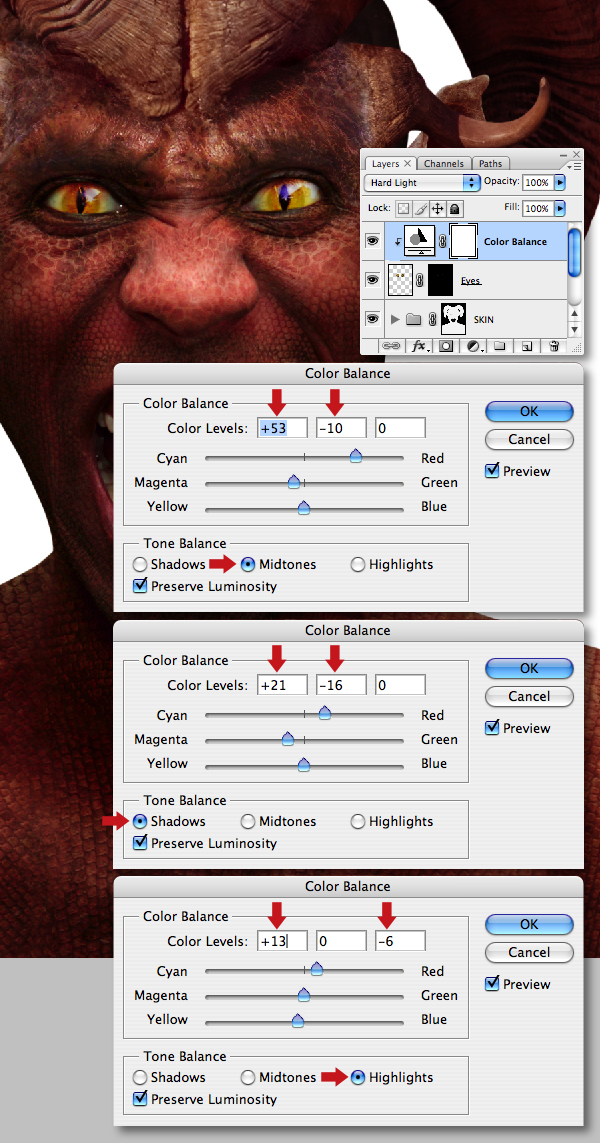Viewport: 600px width, 1143px height.
Task: Click the Lock position move icon
Action: pyautogui.click(x=437, y=208)
